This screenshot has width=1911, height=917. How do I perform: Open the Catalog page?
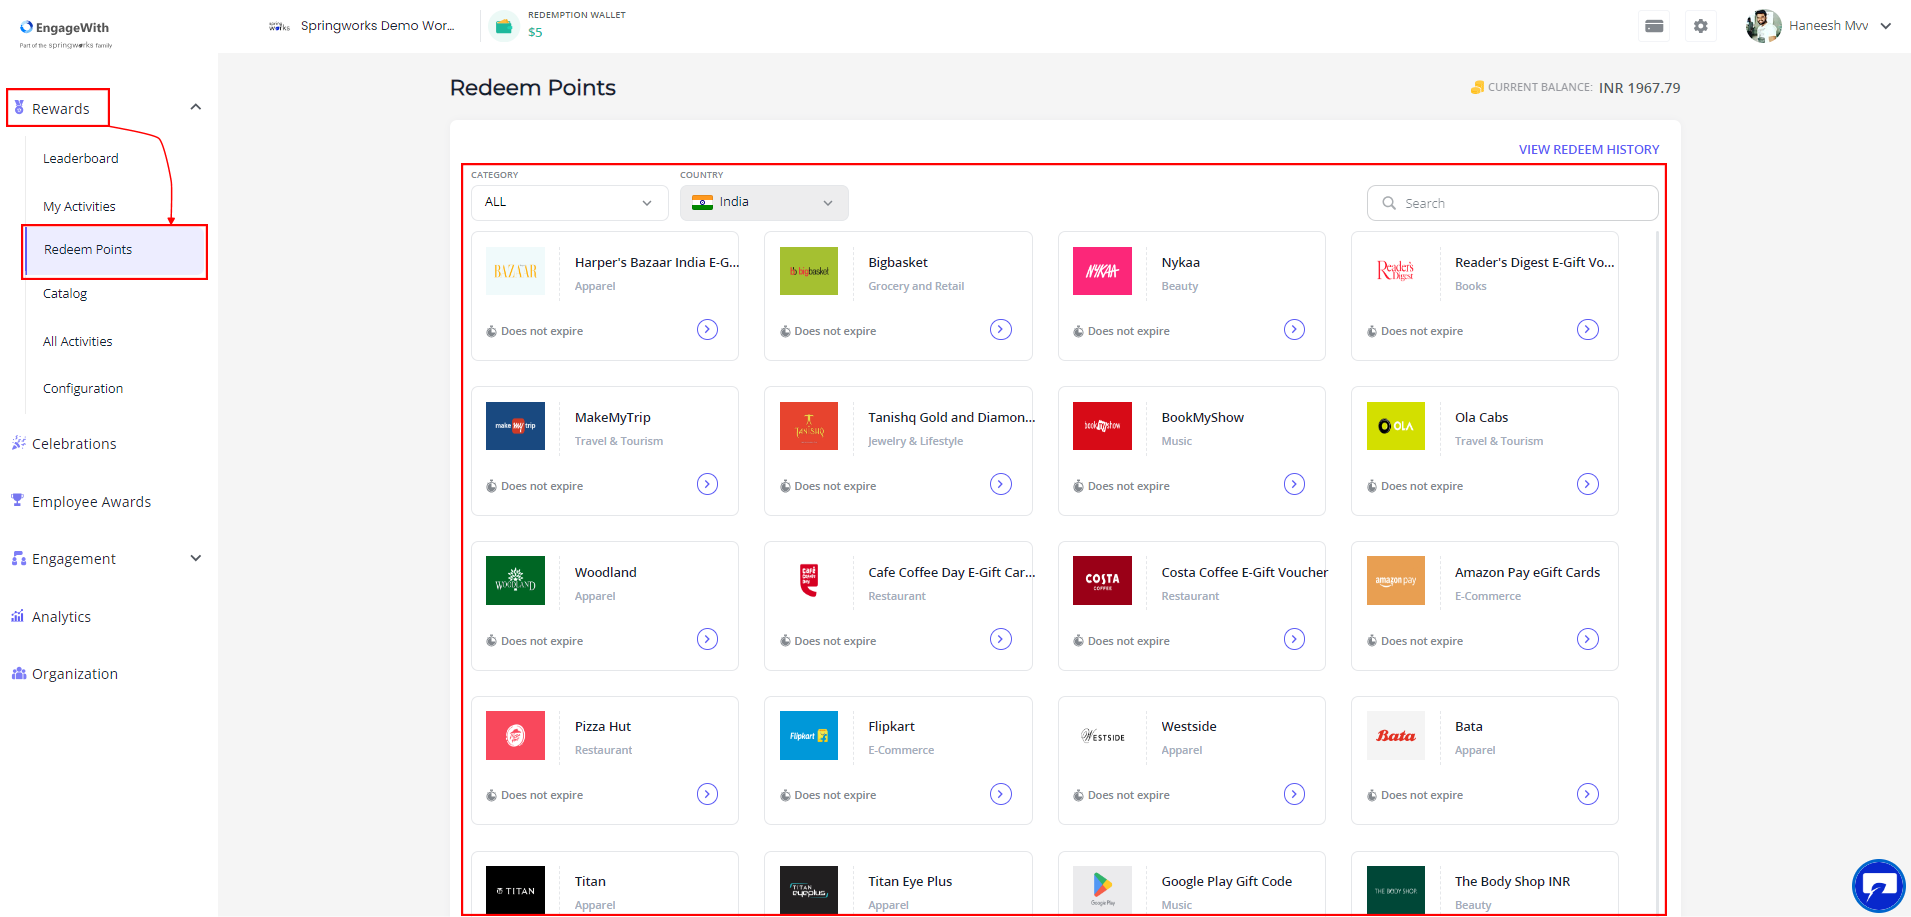point(65,293)
